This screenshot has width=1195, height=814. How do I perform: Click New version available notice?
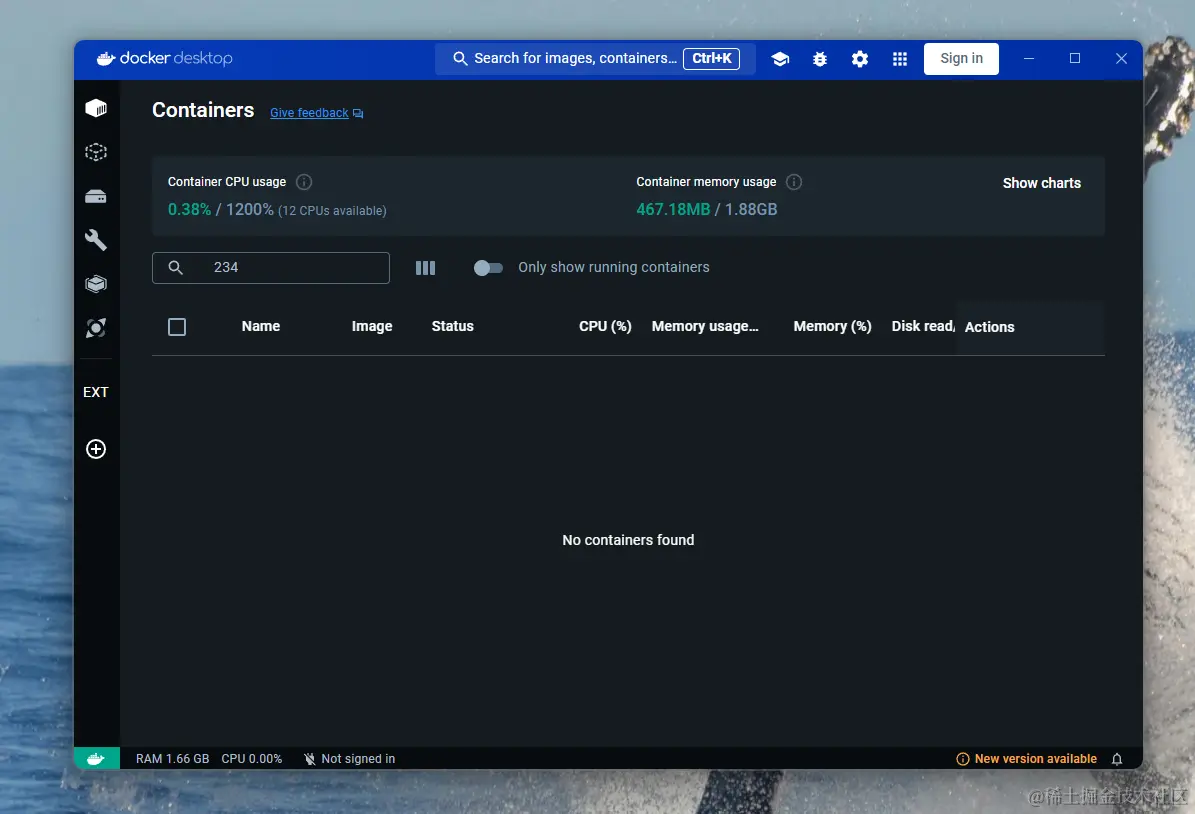click(x=1027, y=759)
